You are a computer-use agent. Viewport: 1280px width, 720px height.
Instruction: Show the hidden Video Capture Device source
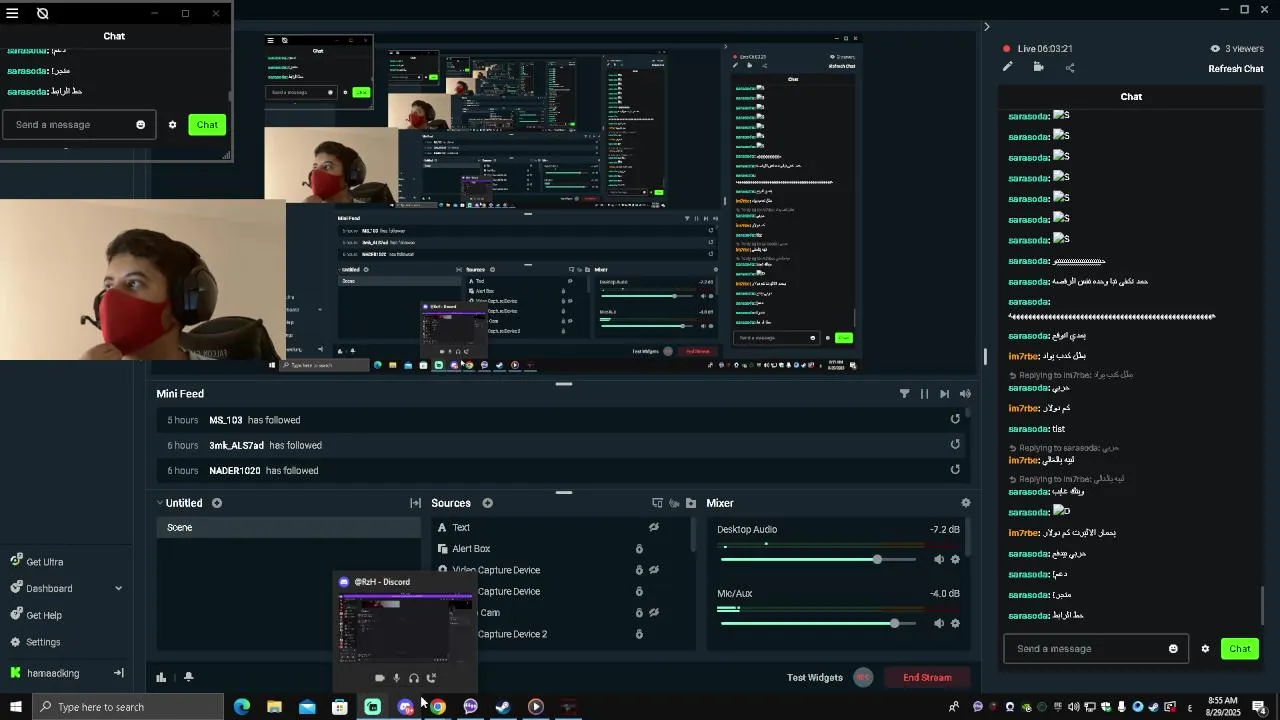click(x=654, y=570)
